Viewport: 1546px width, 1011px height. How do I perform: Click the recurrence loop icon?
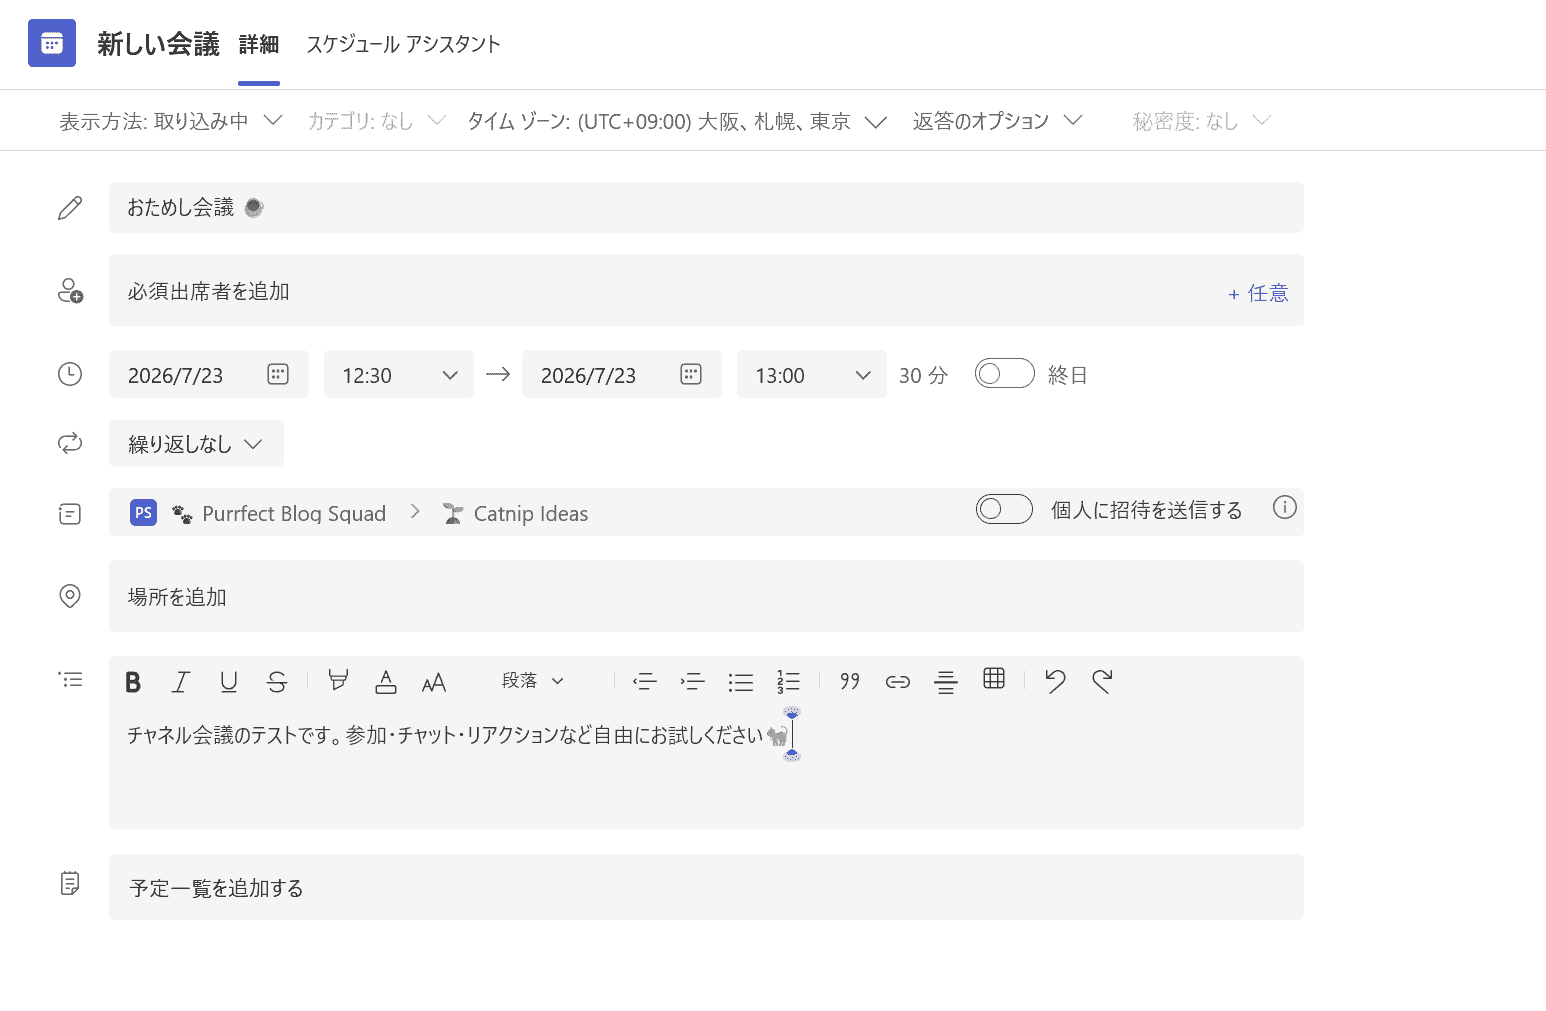70,443
